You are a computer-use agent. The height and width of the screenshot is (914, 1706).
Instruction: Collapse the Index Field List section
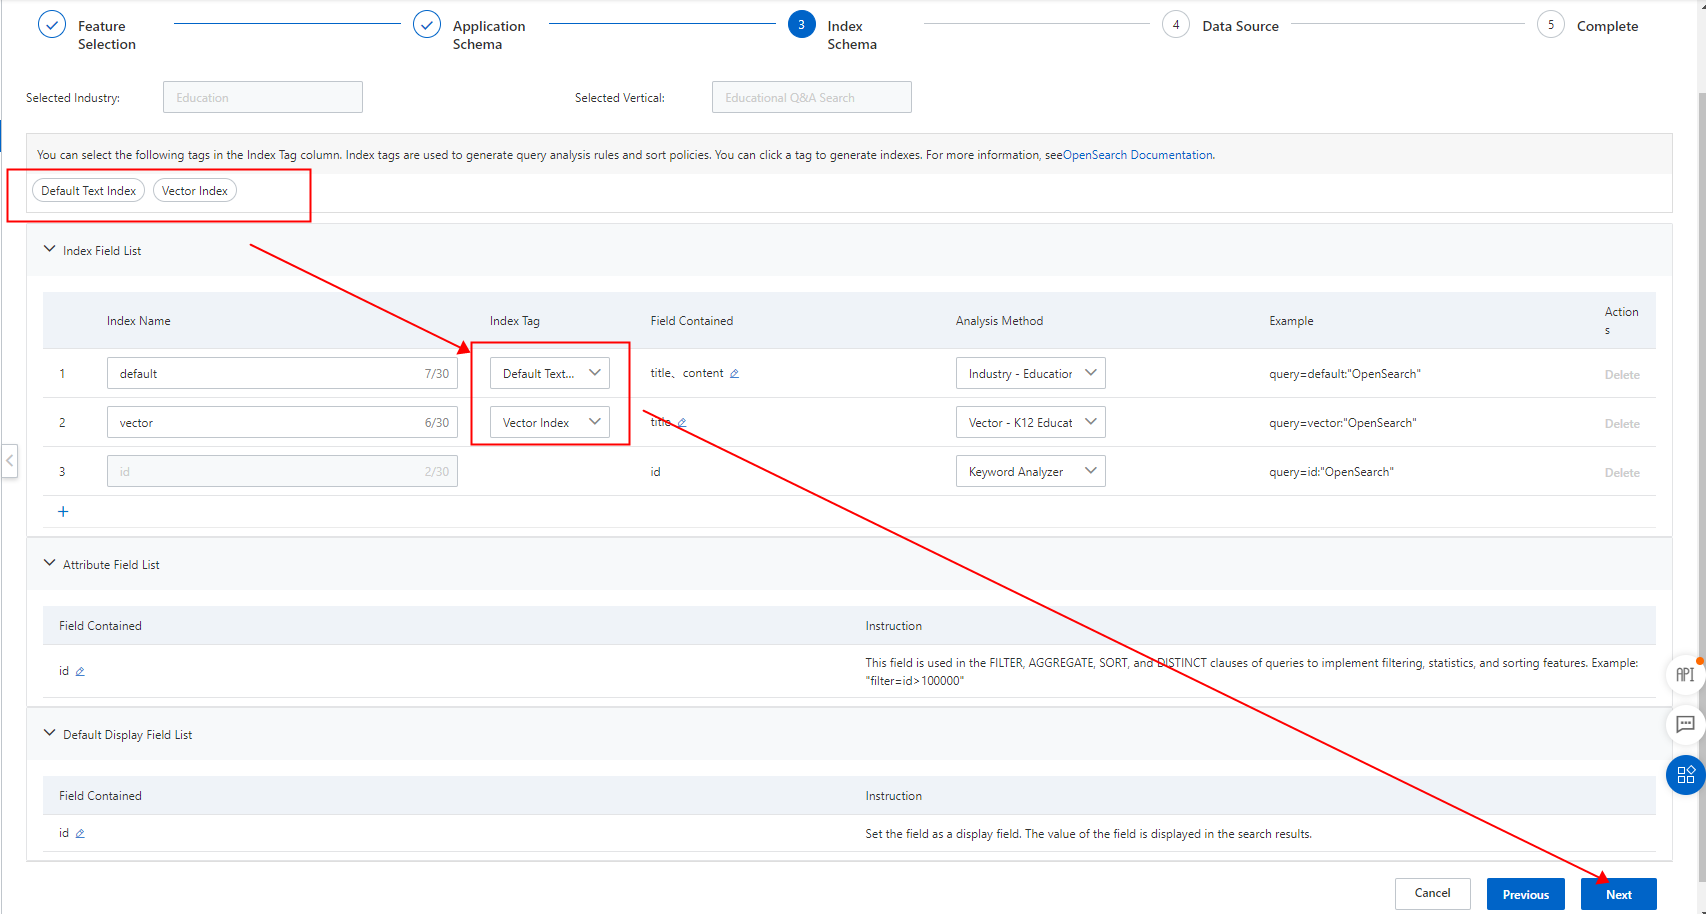[x=49, y=250]
